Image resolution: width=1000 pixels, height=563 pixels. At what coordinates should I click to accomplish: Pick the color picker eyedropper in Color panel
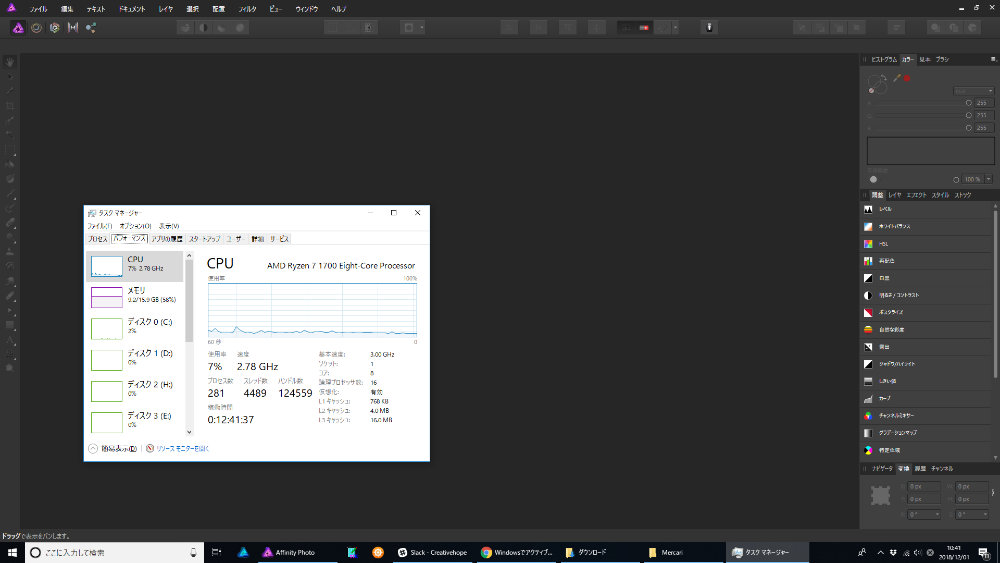pyautogui.click(x=897, y=78)
